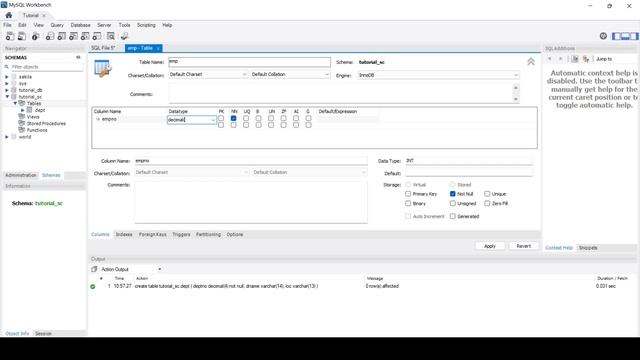Click the reconnect to DBMS toolbar icon
The width and height of the screenshot is (640, 360).
(x=124, y=36)
